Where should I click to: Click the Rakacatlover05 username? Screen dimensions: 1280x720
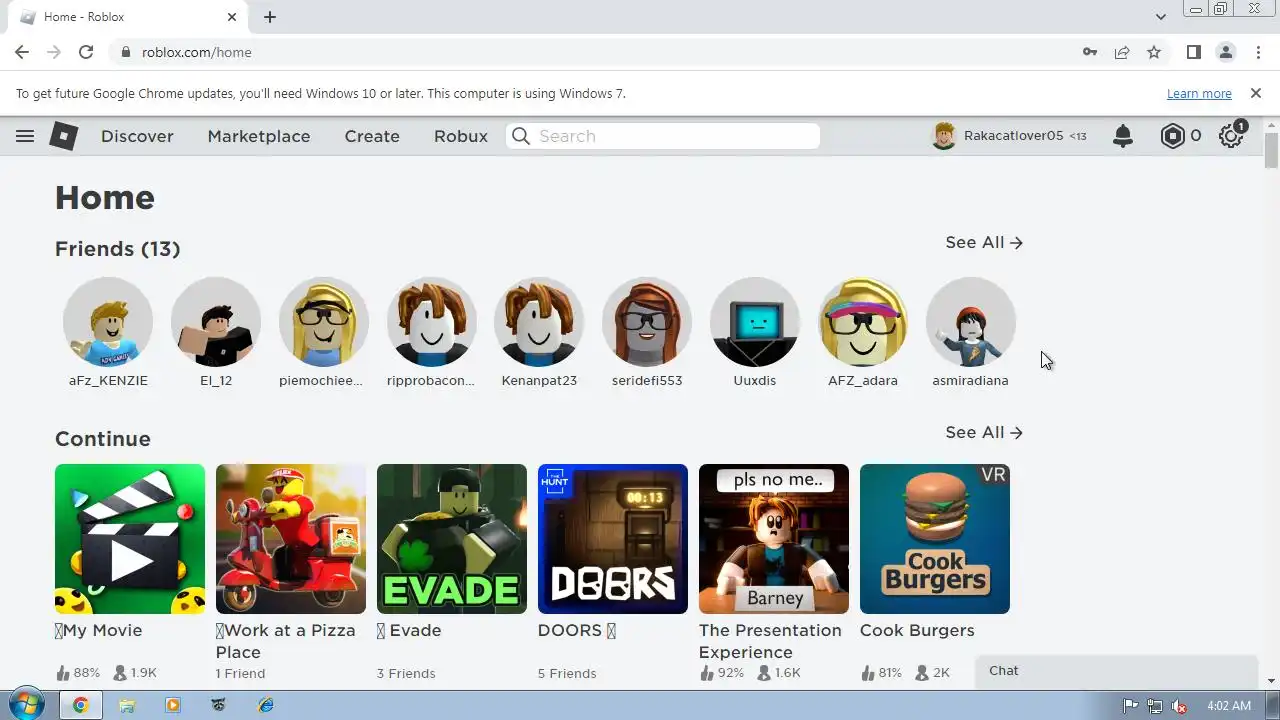(x=1013, y=136)
